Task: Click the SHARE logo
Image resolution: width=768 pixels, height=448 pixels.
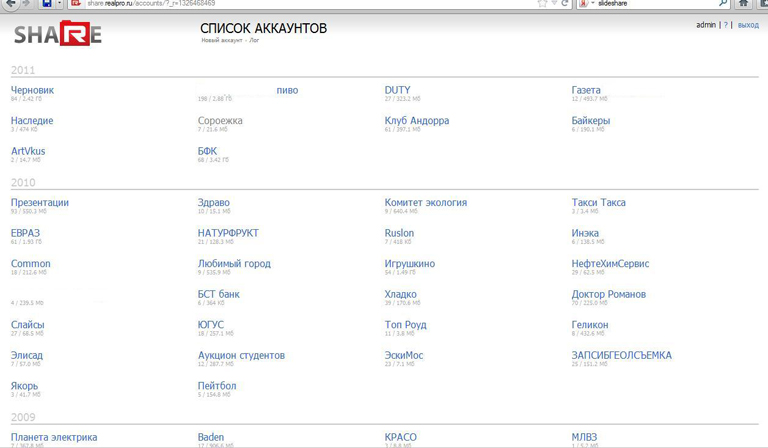Action: point(58,34)
